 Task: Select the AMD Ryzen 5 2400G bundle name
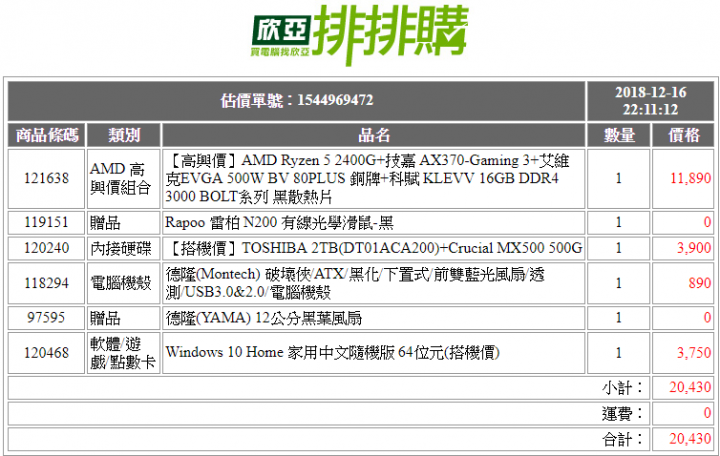pos(367,178)
